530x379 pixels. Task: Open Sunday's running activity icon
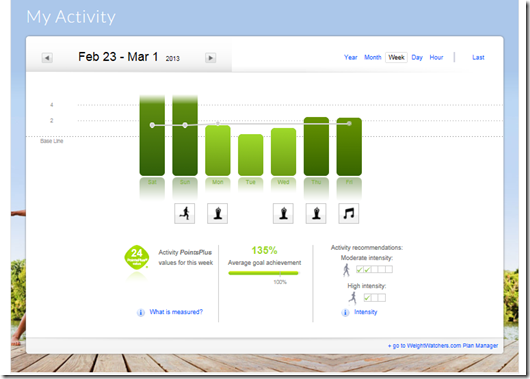pos(185,213)
